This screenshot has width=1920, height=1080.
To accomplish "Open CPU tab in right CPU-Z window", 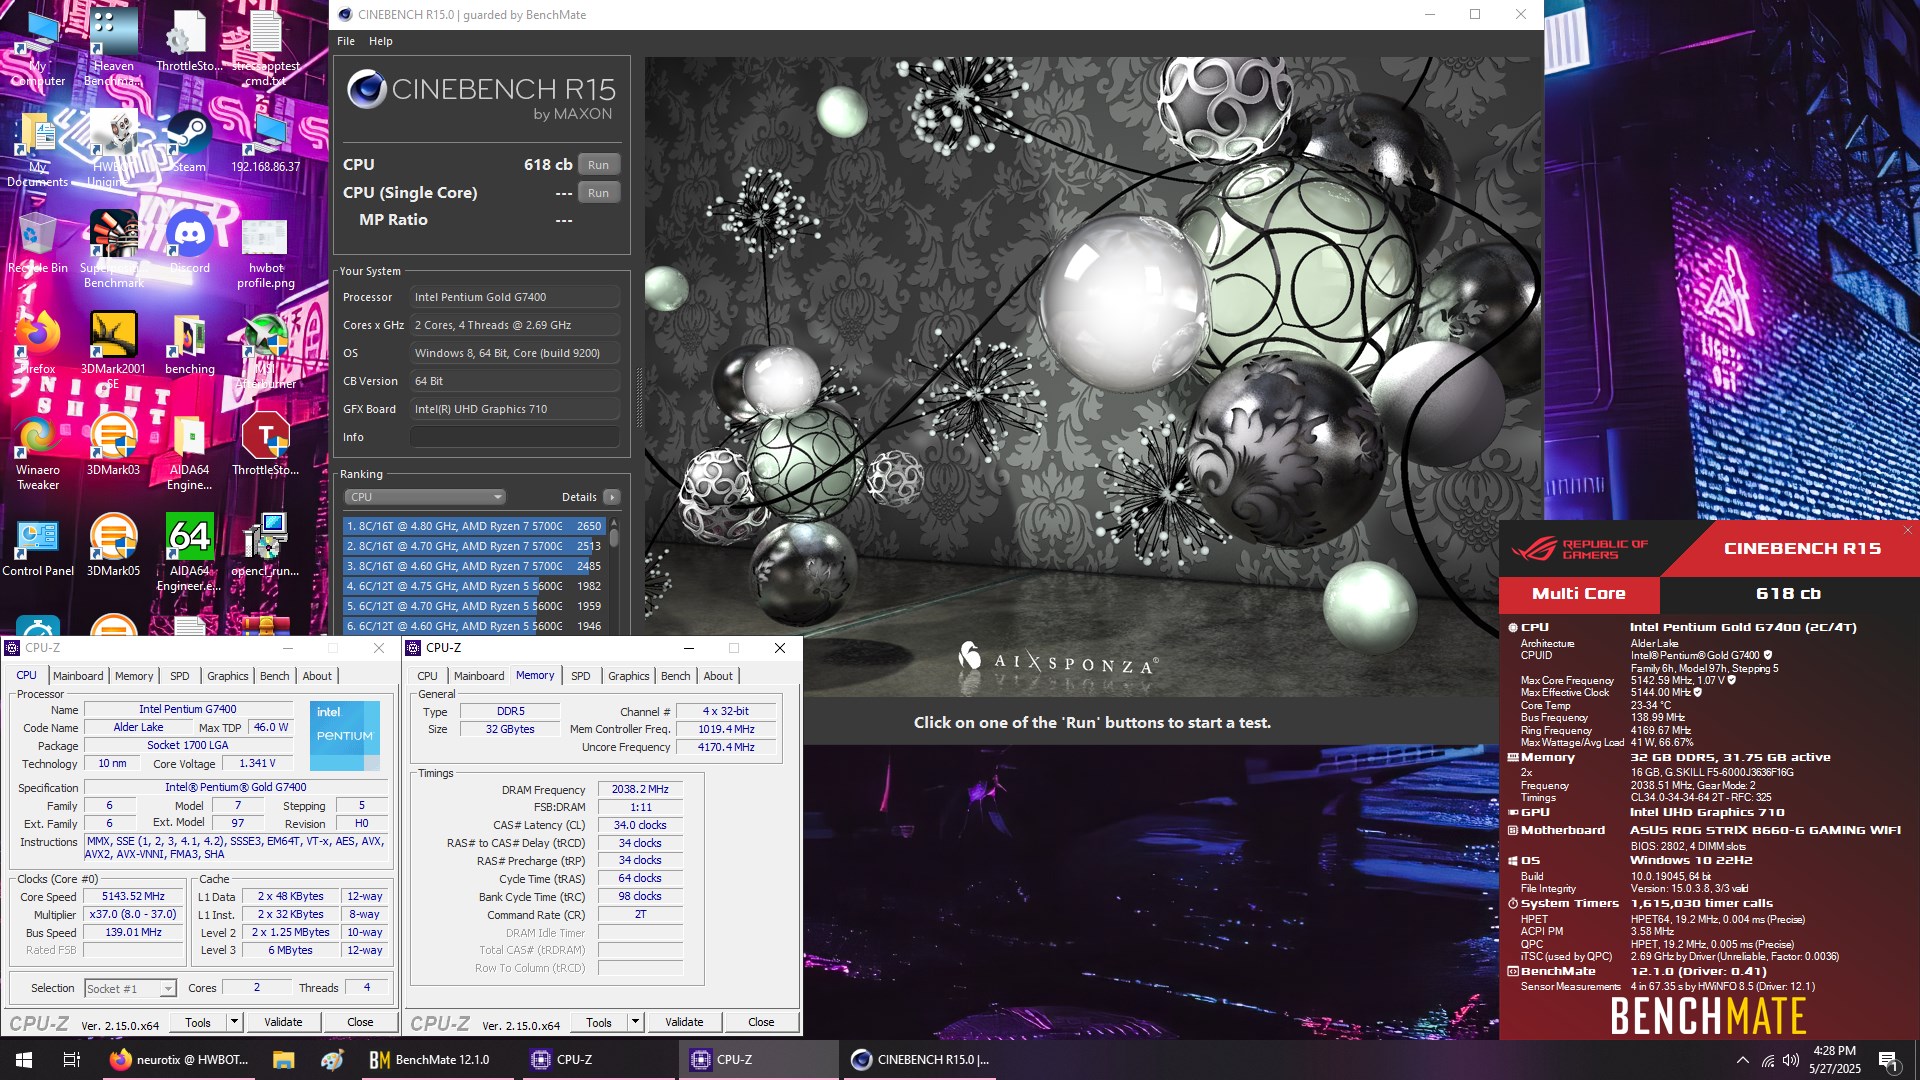I will coord(427,676).
